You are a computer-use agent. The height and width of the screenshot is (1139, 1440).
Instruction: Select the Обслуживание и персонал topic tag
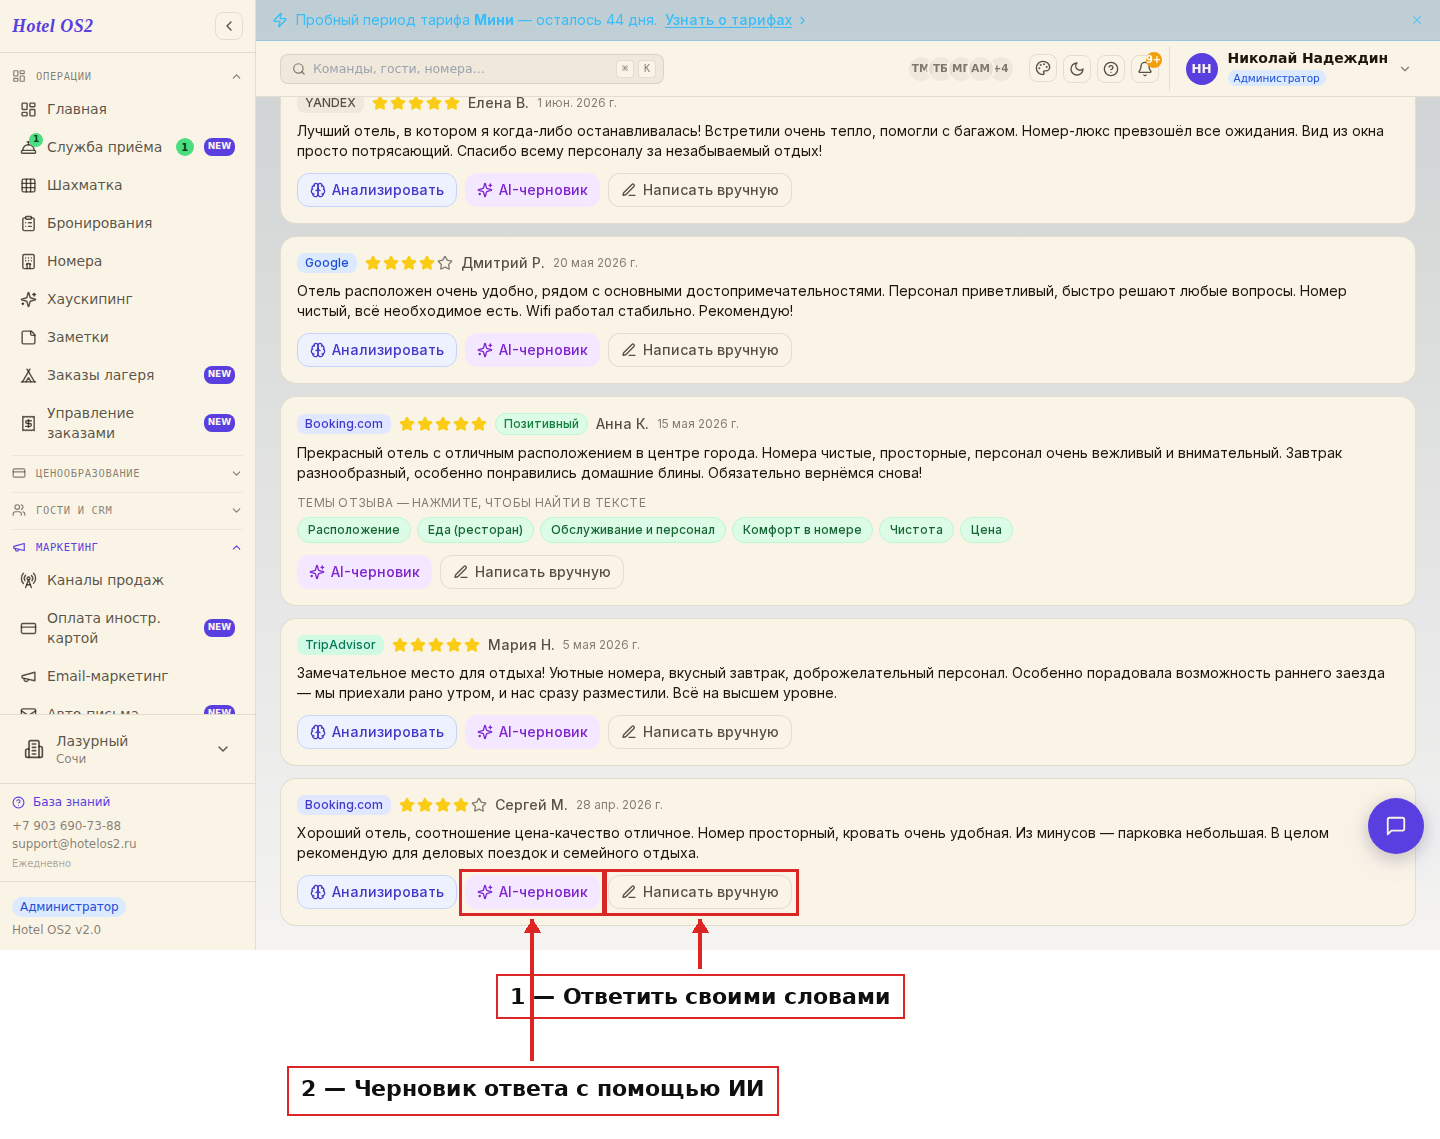633,530
